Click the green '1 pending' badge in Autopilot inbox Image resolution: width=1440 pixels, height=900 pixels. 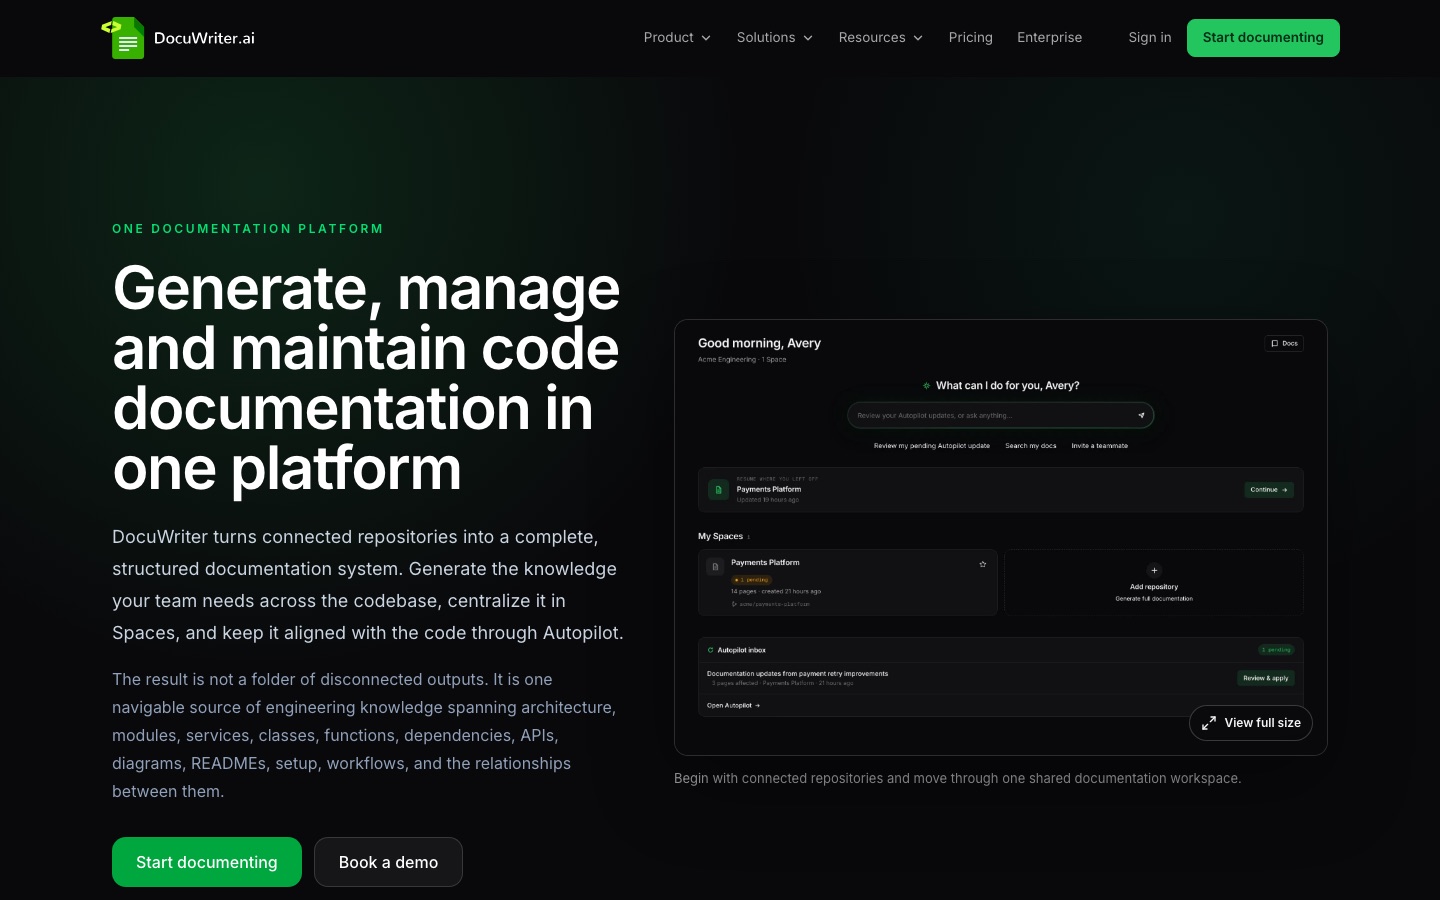click(1276, 650)
